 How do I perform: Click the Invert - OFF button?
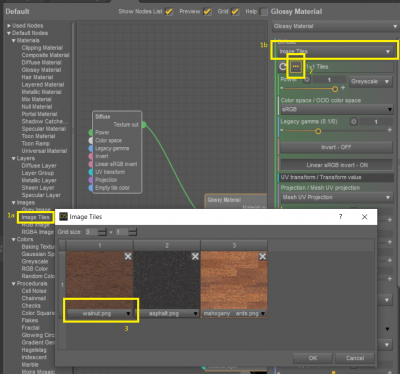pyautogui.click(x=336, y=147)
